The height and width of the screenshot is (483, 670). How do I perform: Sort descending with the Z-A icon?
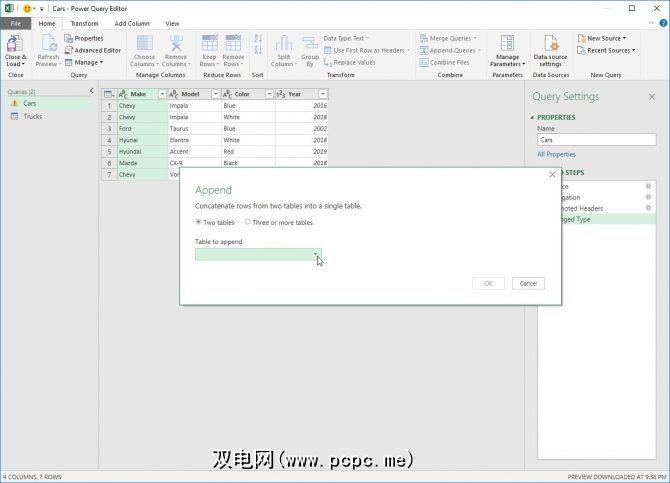coord(258,50)
